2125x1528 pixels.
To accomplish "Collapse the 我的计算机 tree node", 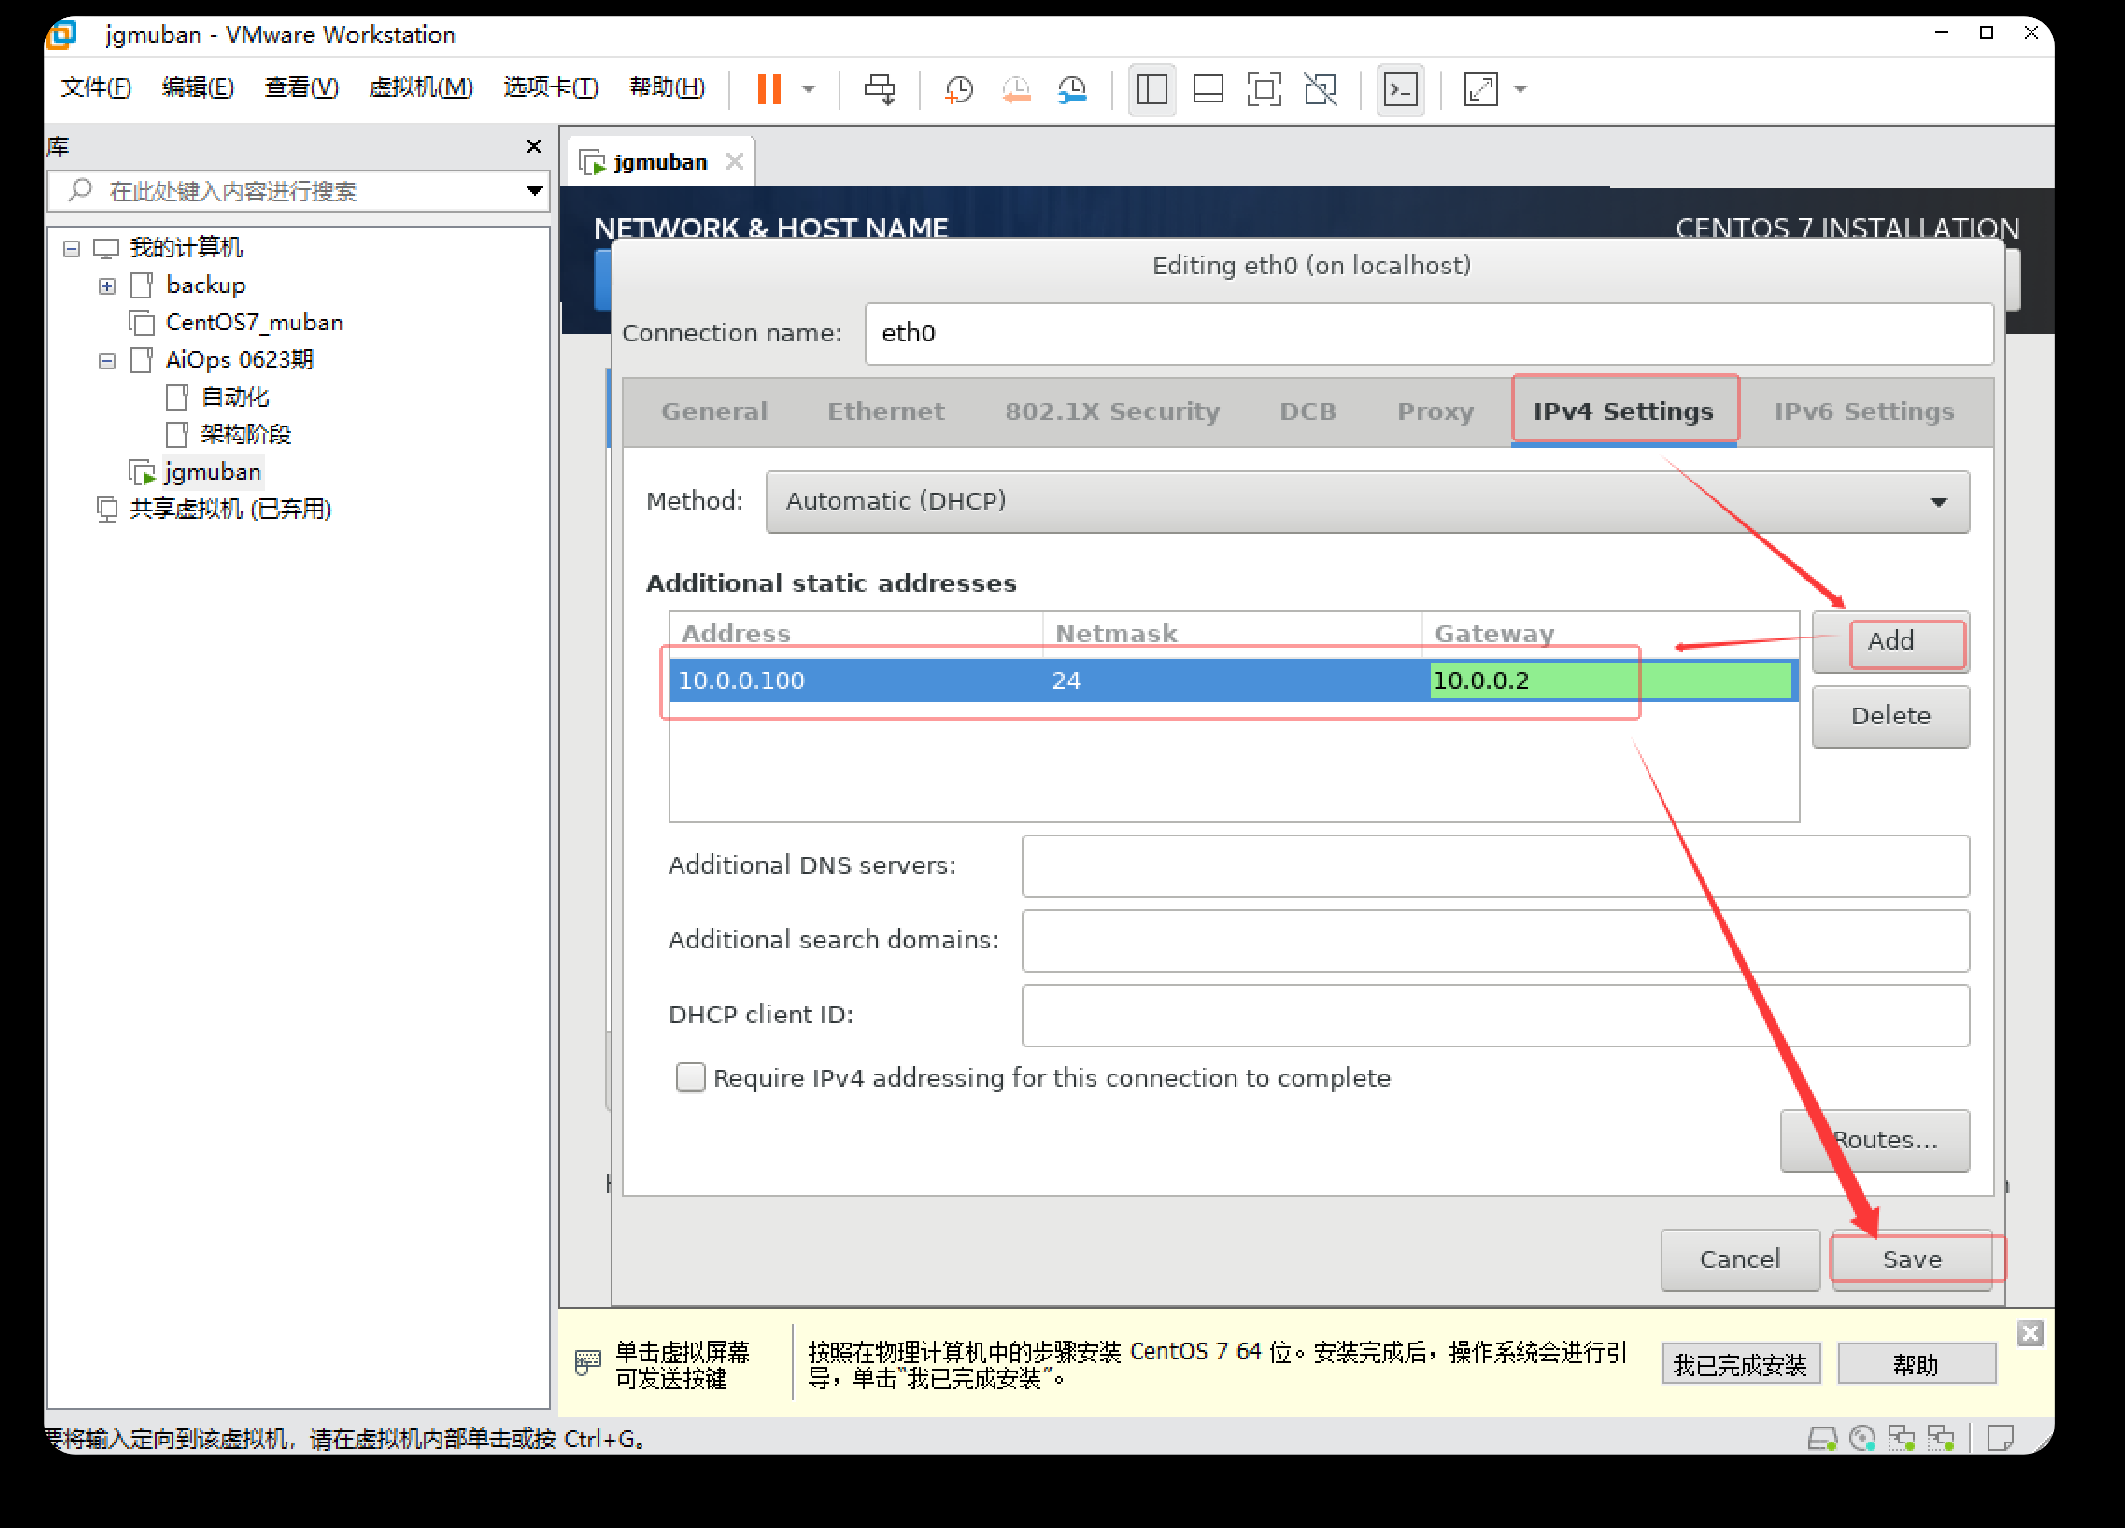I will pos(71,248).
